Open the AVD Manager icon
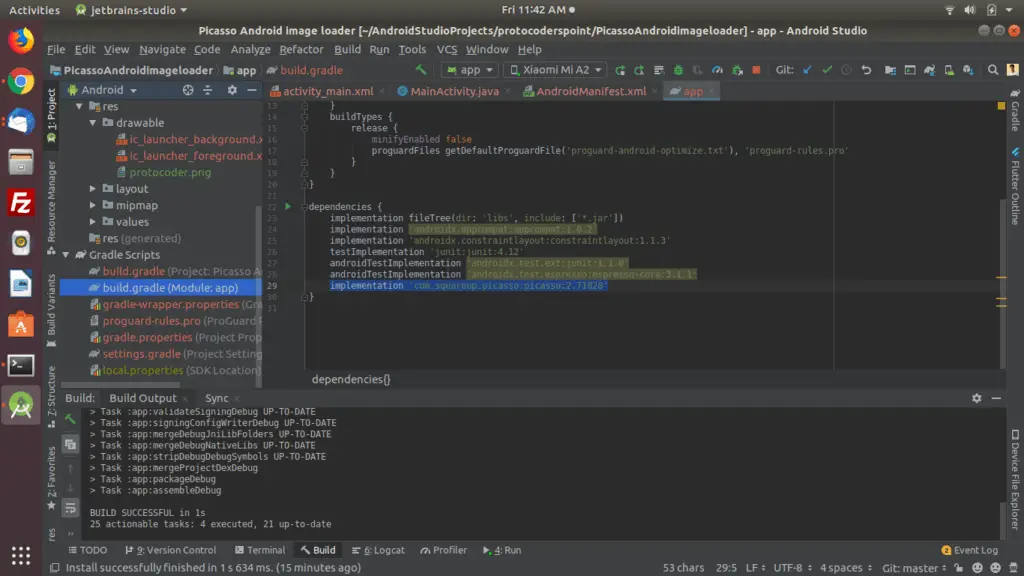 point(949,70)
